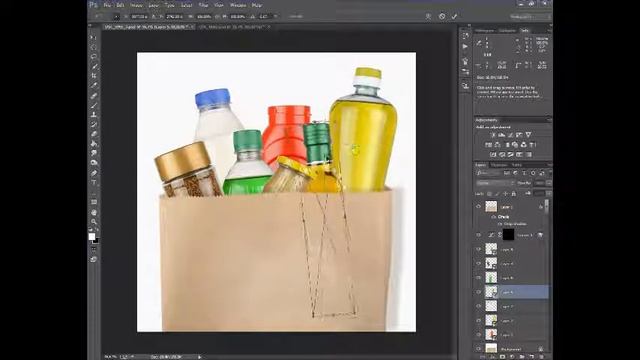This screenshot has width=640, height=360.
Task: Open the Image menu
Action: coord(136,5)
